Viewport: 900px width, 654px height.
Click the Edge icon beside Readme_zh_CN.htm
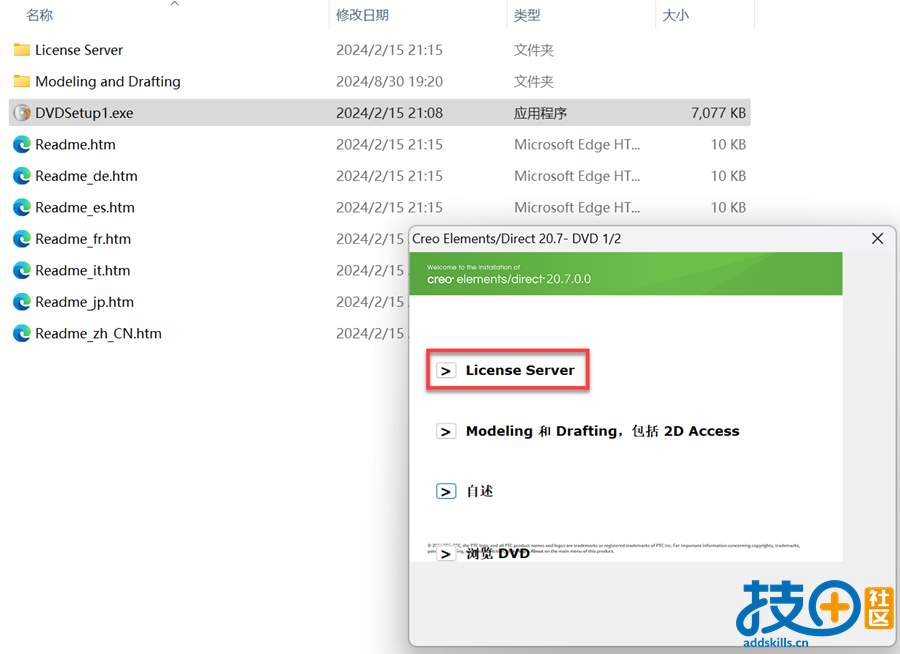click(x=22, y=334)
